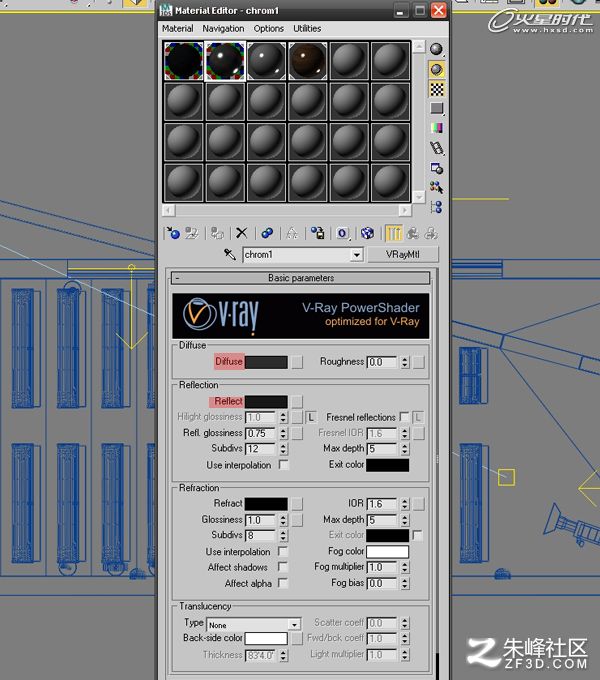Toggle the Hilight glossiness L lock button
Image resolution: width=600 pixels, height=680 pixels.
point(311,417)
